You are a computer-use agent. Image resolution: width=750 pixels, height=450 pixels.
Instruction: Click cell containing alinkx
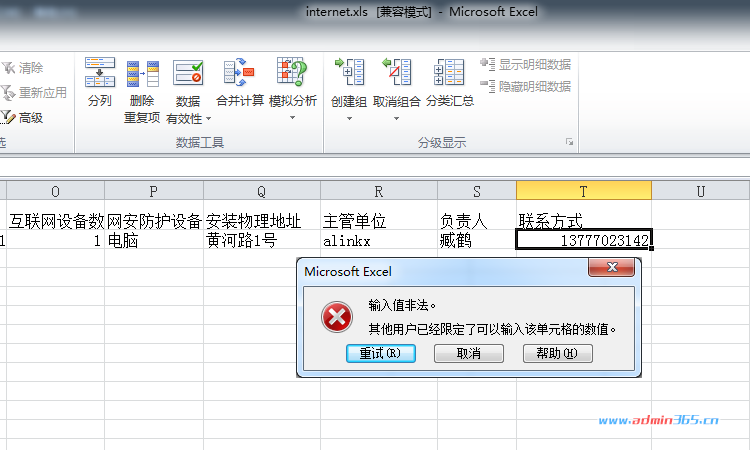click(x=379, y=240)
